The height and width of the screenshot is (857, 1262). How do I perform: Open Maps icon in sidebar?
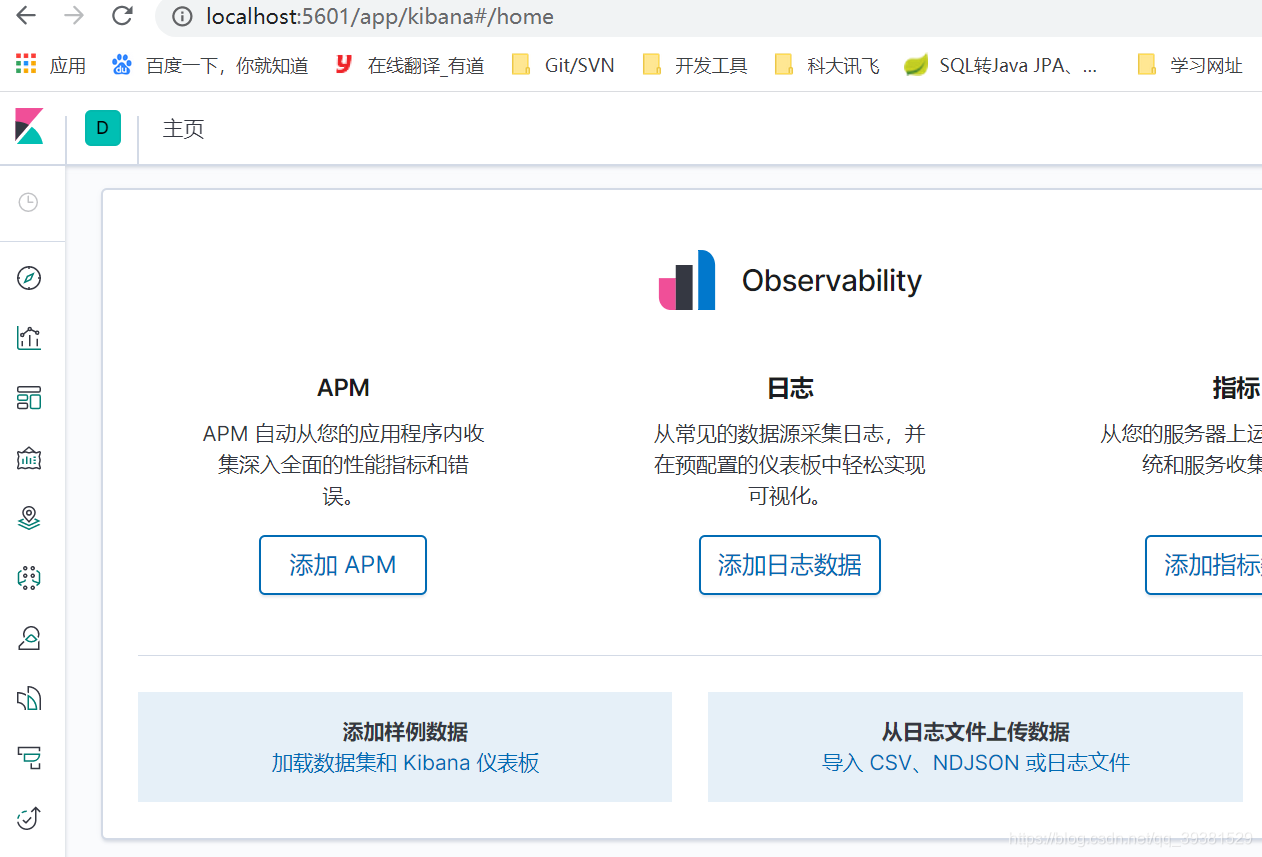pos(29,518)
